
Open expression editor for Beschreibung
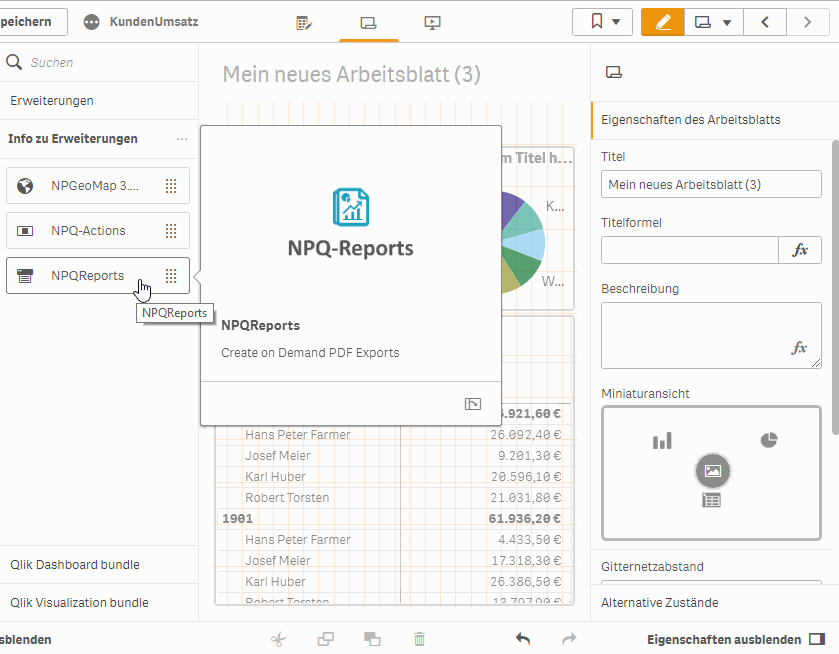(799, 348)
